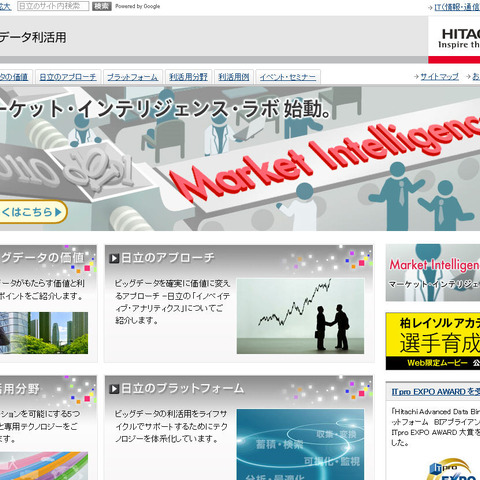Click the 検索 search button

[x=102, y=6]
